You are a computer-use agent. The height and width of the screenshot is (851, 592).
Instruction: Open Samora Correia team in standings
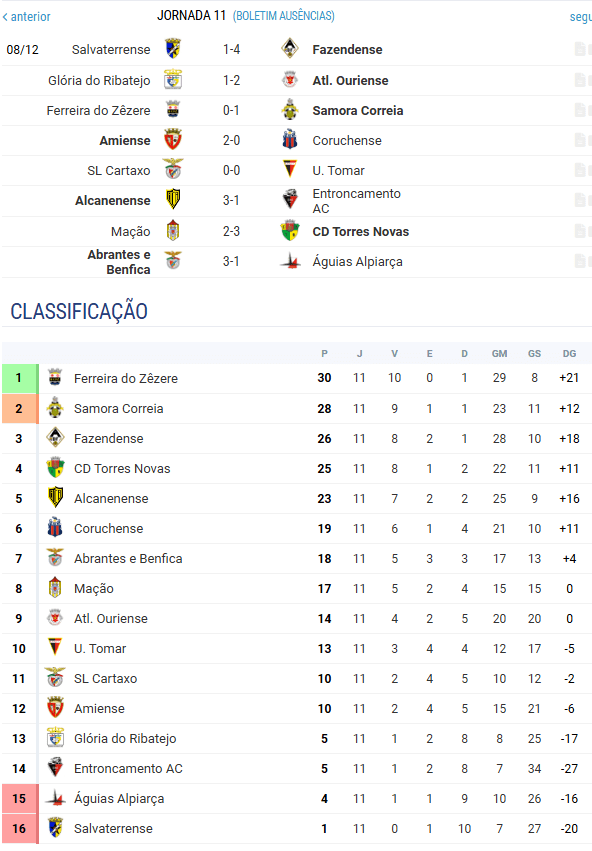coord(118,409)
